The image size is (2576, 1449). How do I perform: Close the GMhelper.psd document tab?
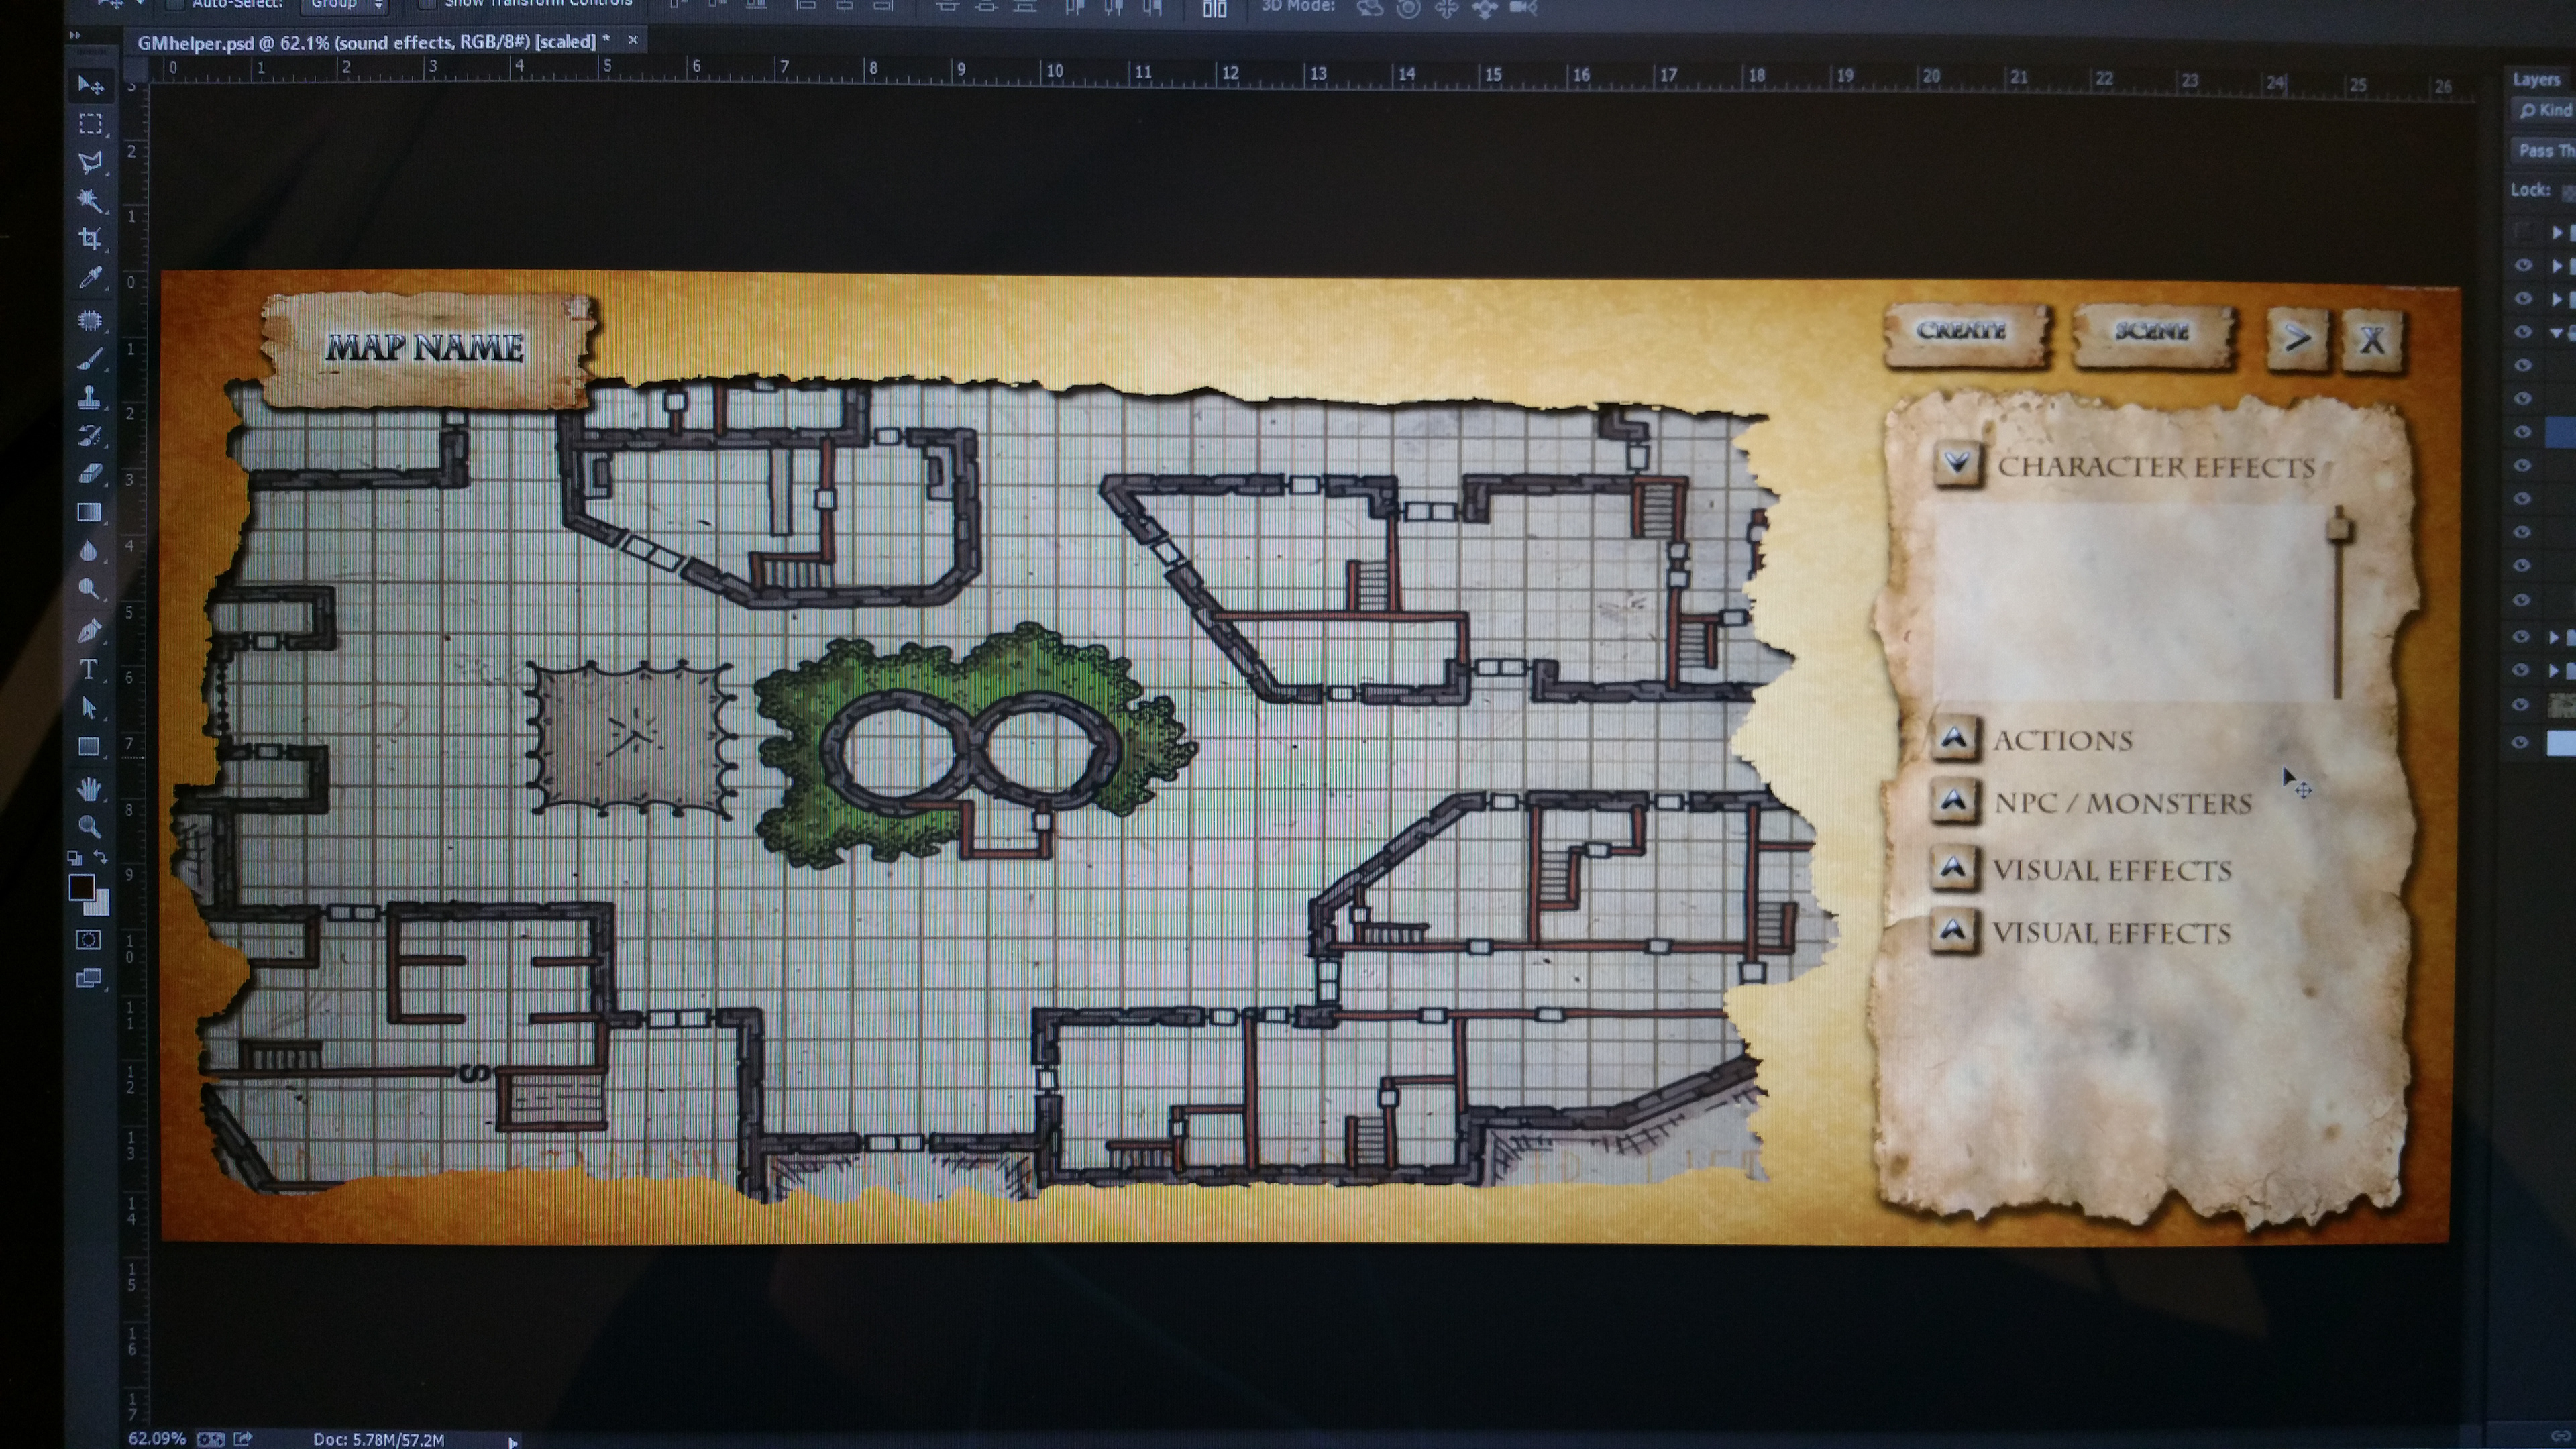tap(632, 40)
